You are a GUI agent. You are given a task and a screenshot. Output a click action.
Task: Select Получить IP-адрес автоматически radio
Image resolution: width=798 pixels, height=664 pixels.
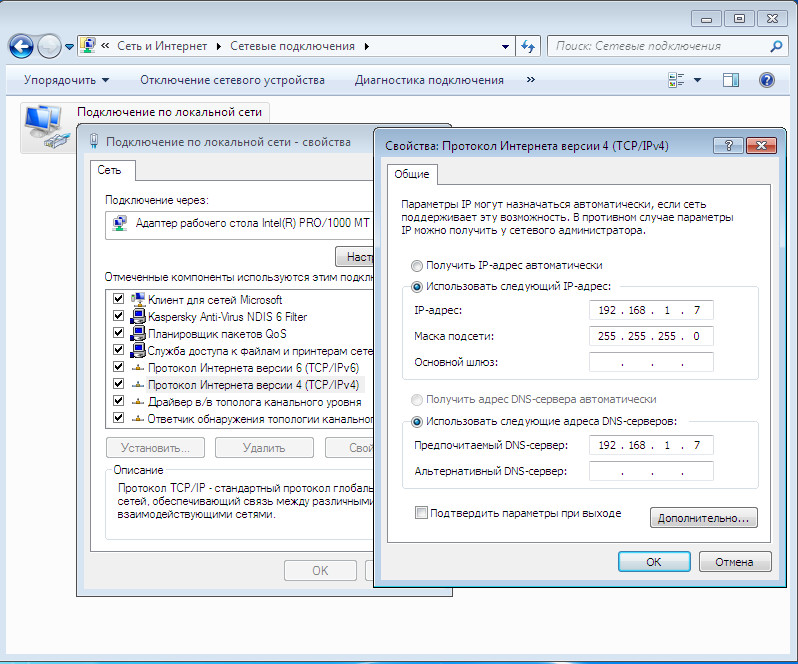pos(417,266)
